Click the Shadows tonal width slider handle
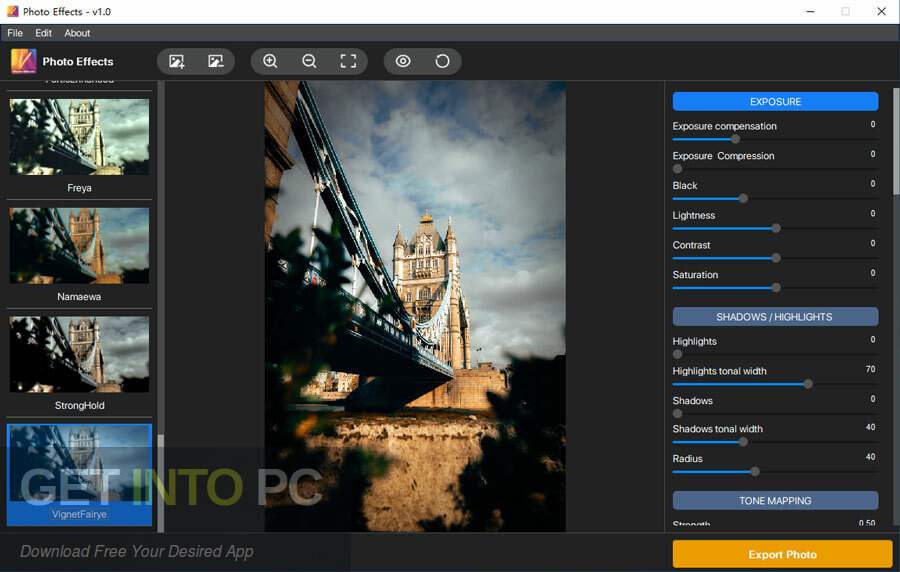 pyautogui.click(x=743, y=442)
